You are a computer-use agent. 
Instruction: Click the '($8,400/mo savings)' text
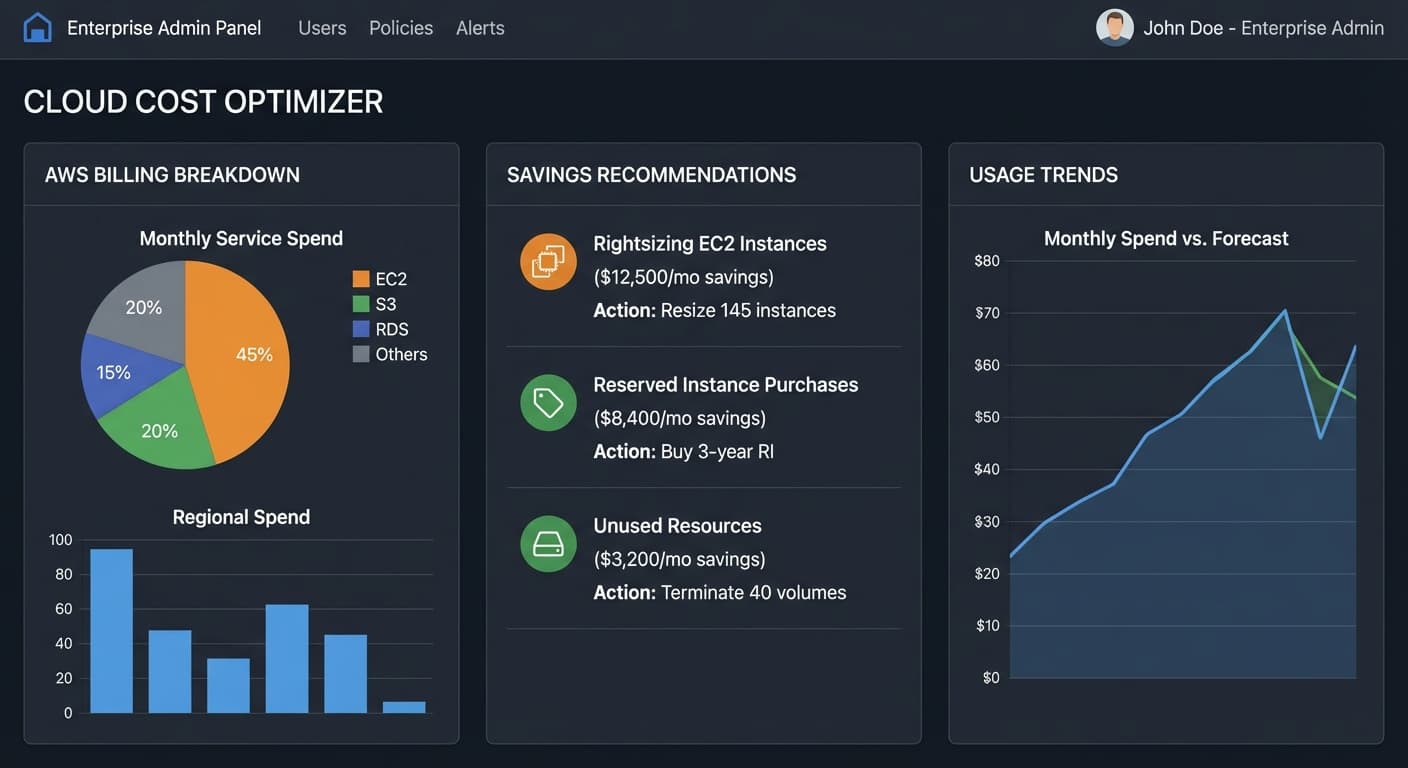click(679, 418)
